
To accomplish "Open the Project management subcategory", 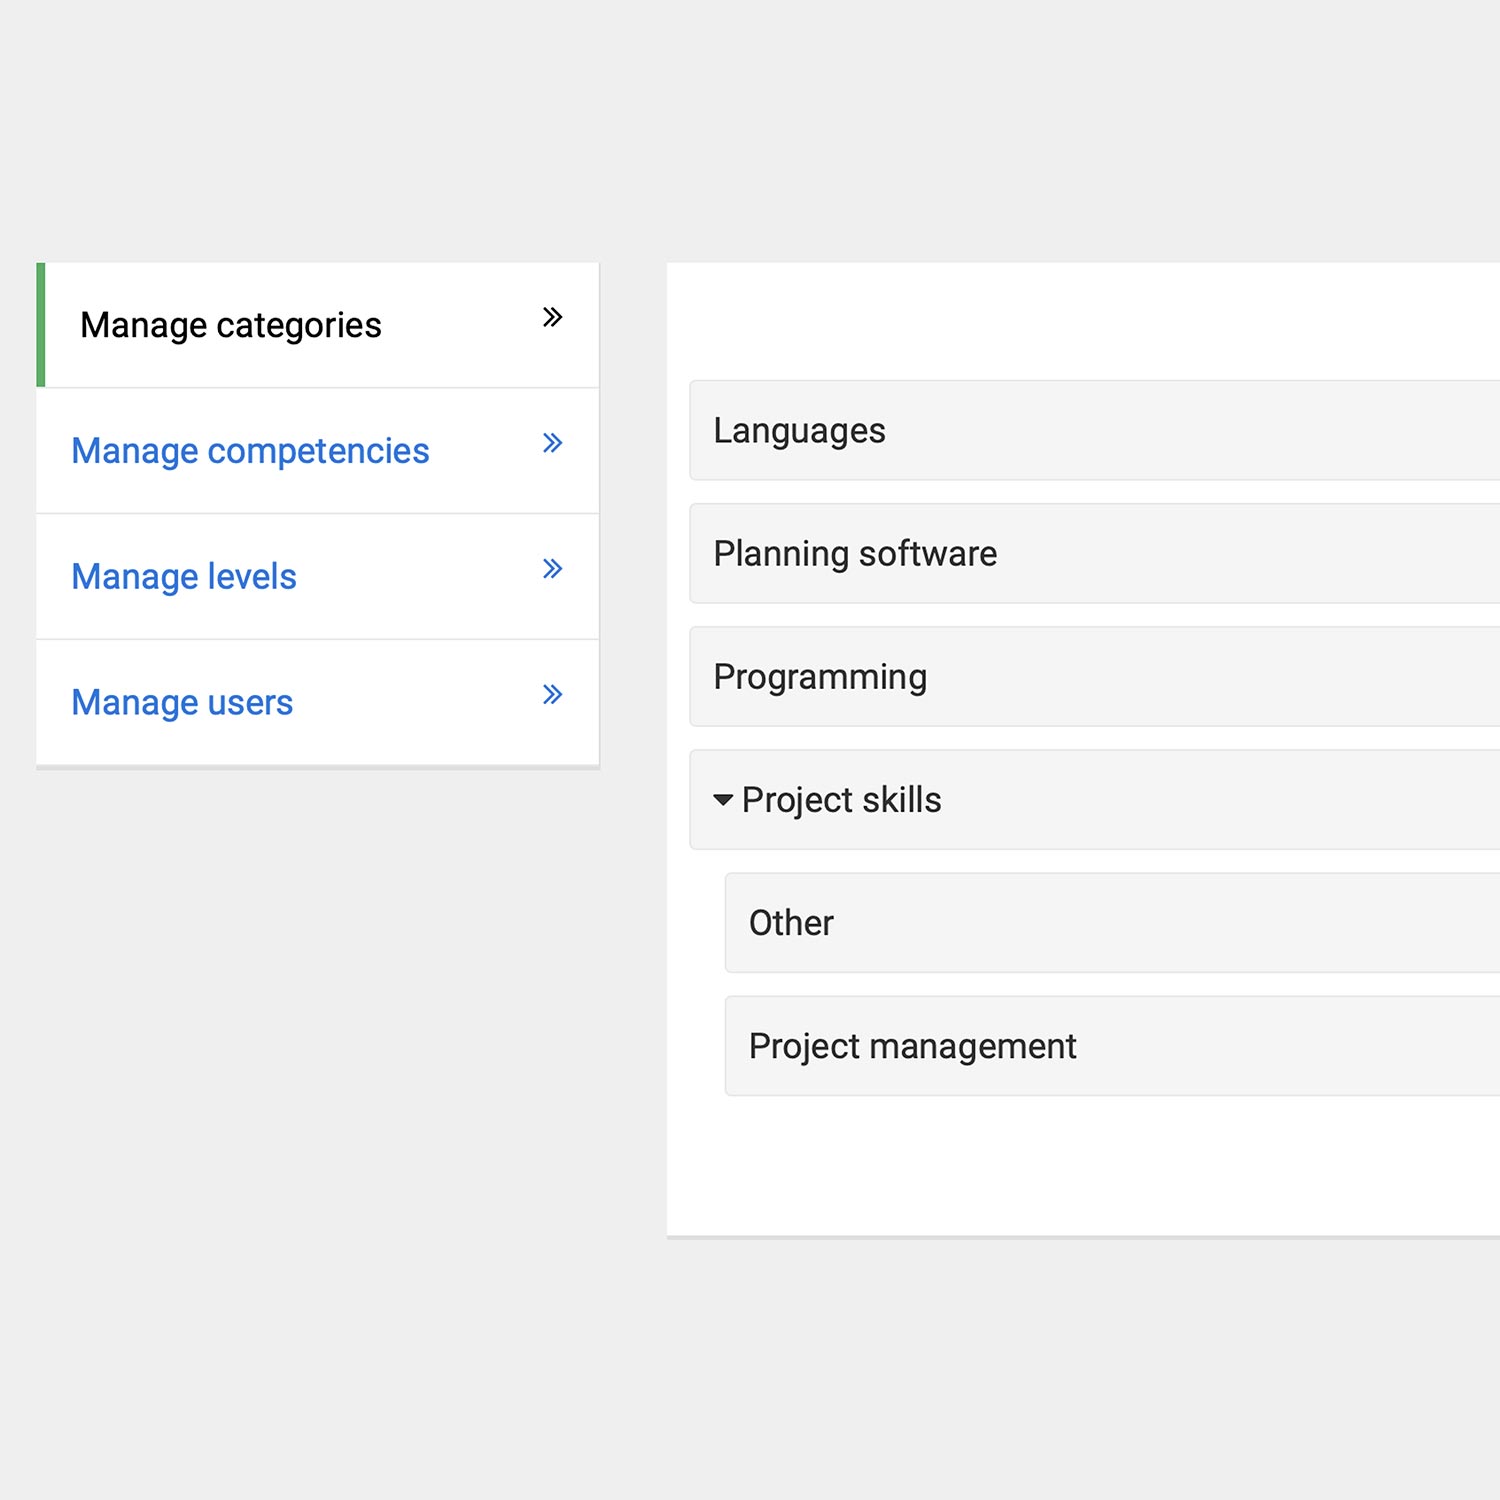I will click(x=1000, y=1046).
